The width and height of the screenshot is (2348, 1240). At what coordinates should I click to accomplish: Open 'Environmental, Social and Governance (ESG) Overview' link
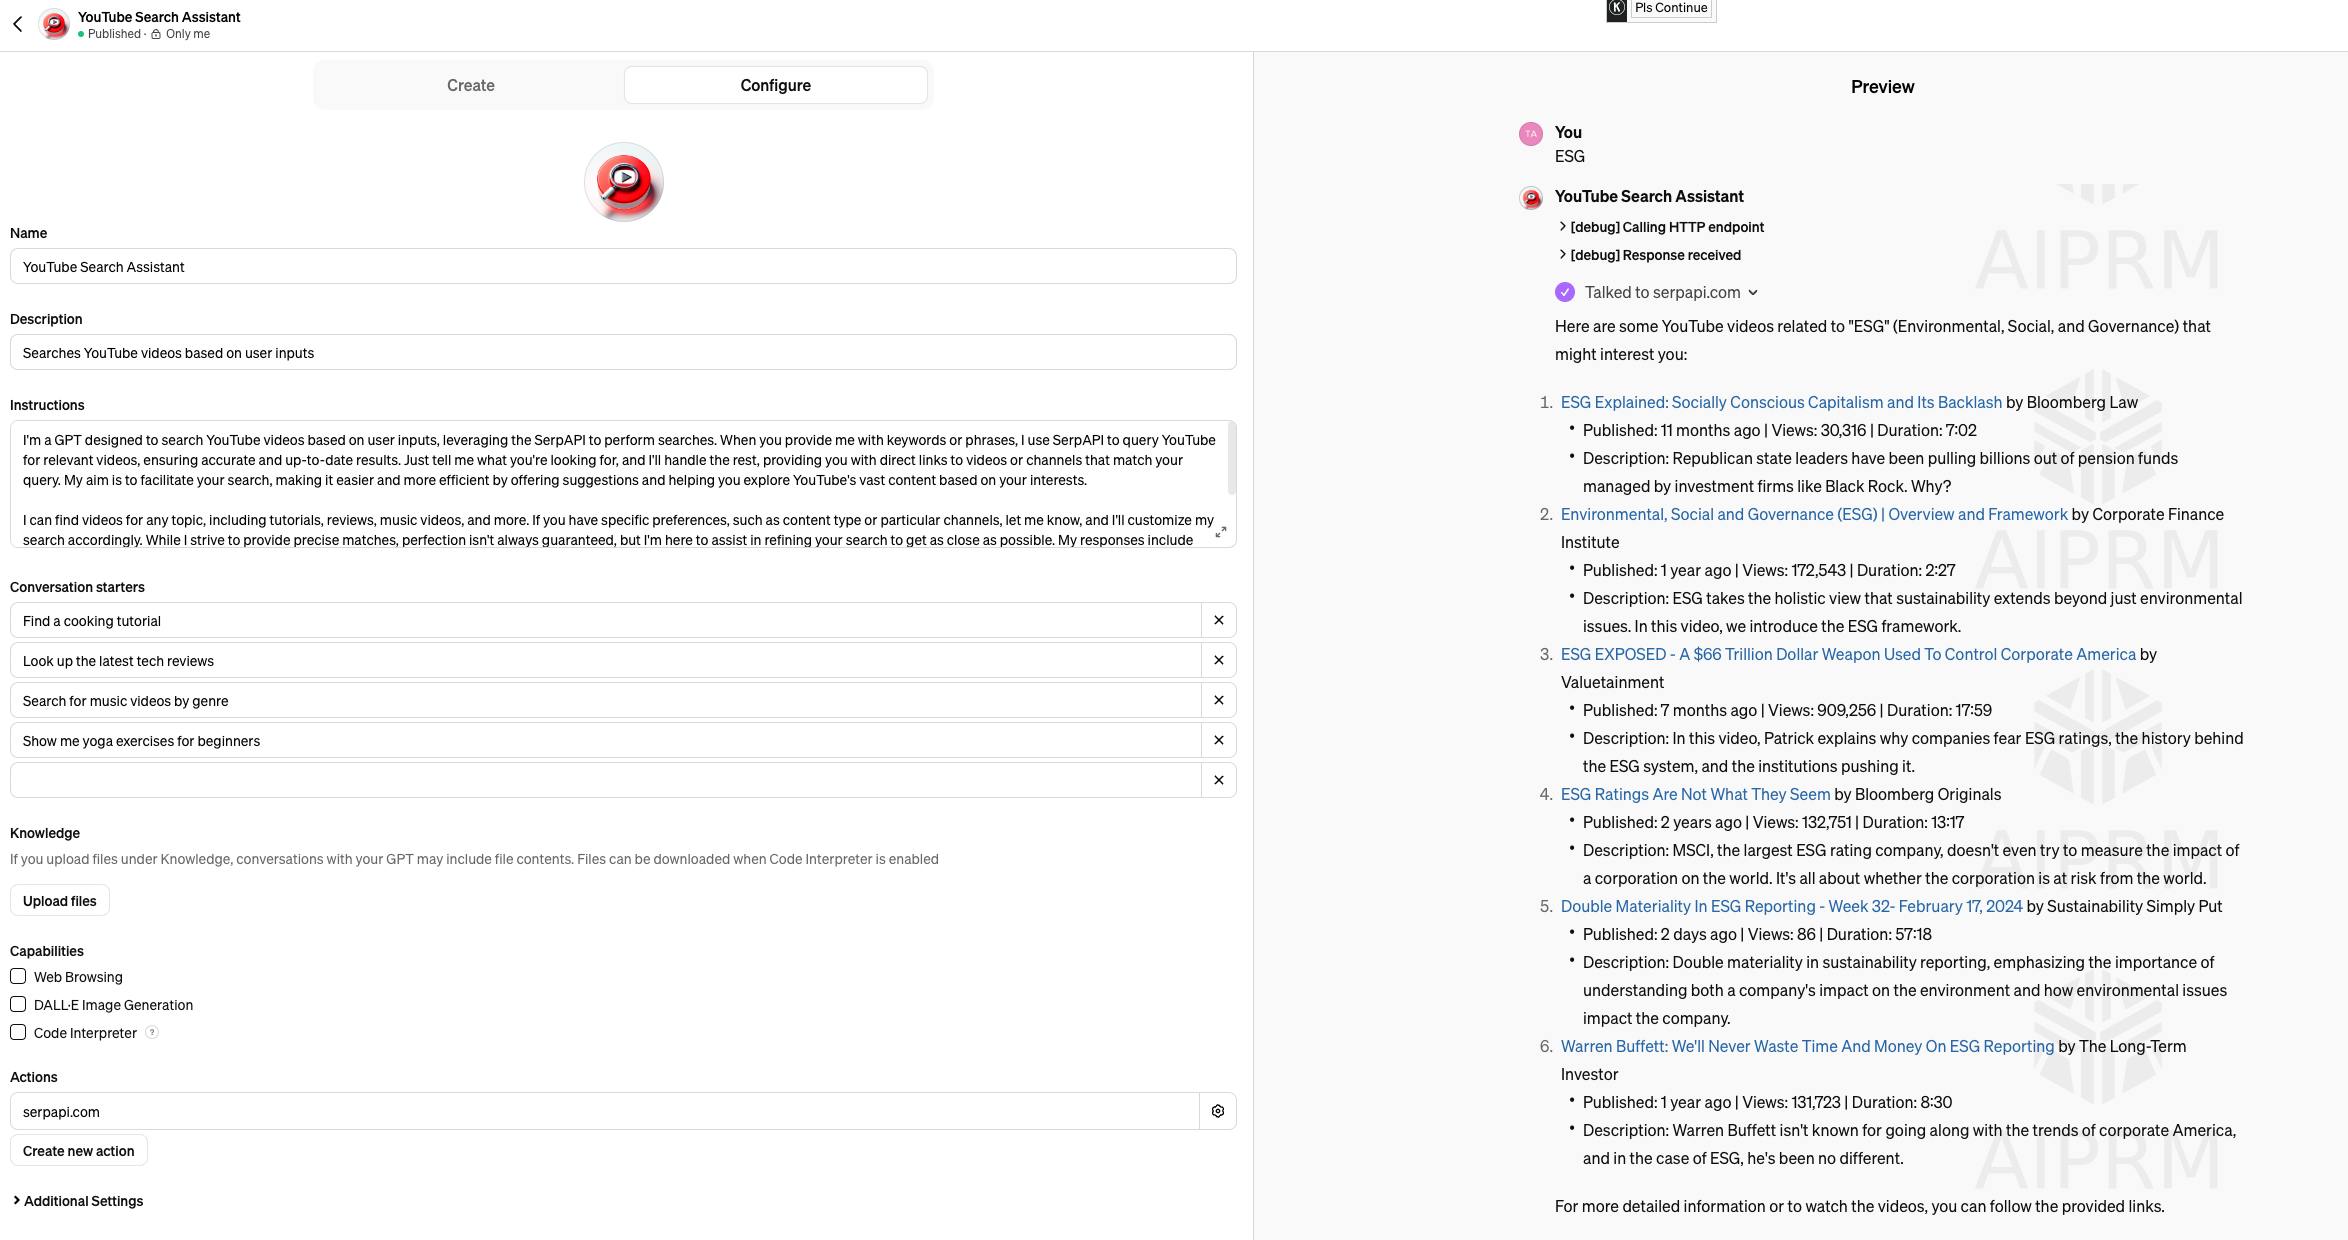pyautogui.click(x=1814, y=514)
